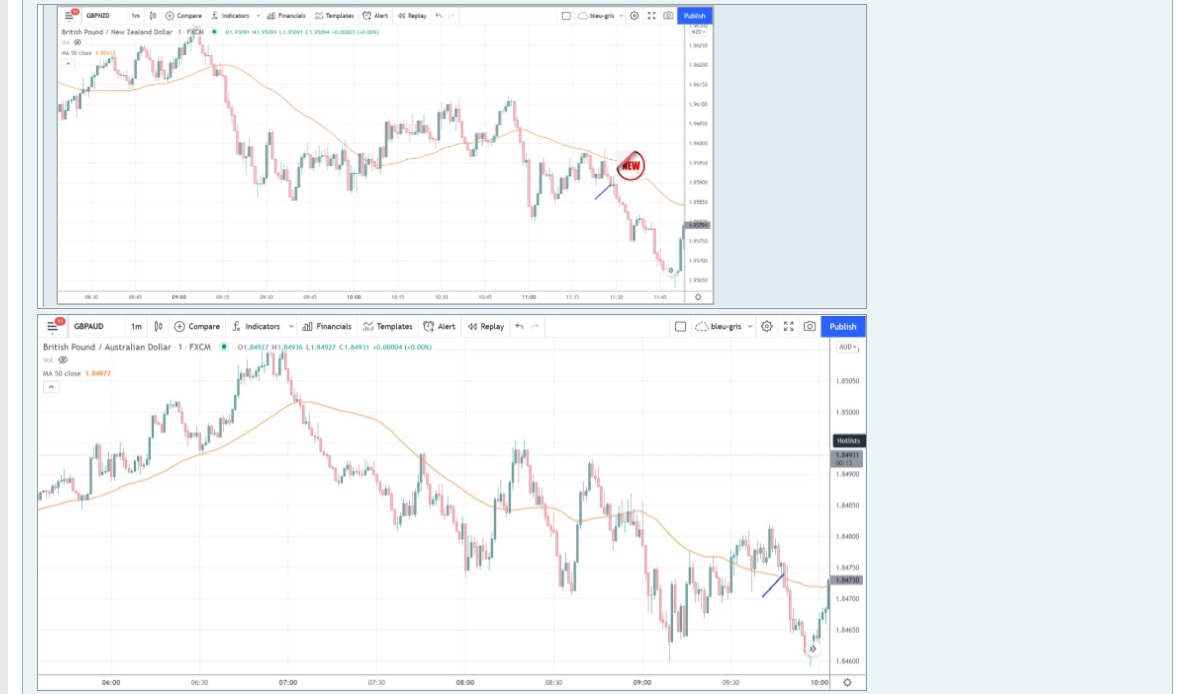Create an Alert in GBPNZD chart
Image resolution: width=1179 pixels, height=694 pixels.
click(375, 16)
